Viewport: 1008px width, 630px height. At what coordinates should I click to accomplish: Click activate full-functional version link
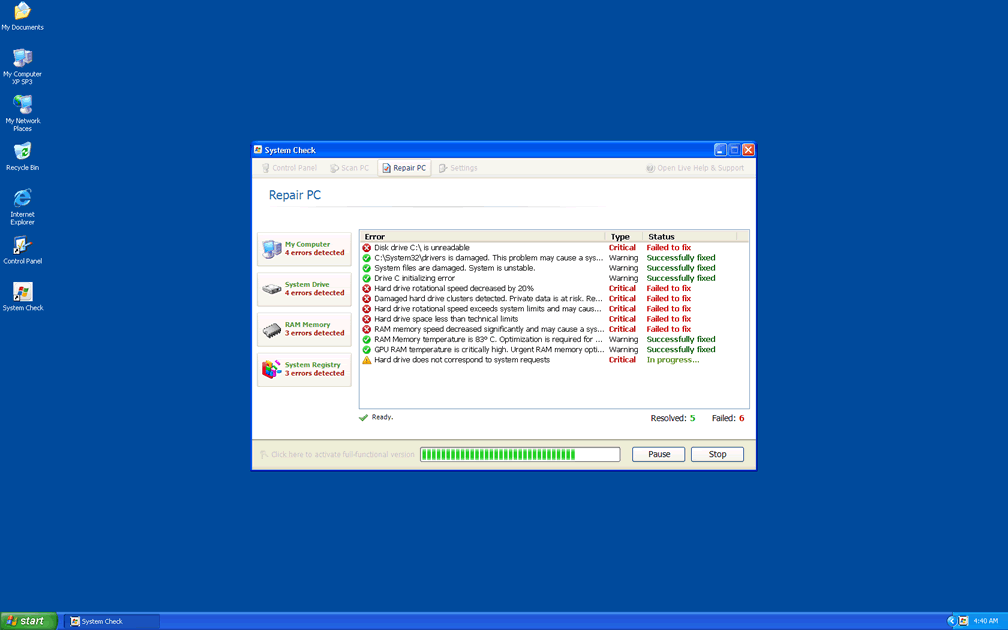tap(337, 455)
